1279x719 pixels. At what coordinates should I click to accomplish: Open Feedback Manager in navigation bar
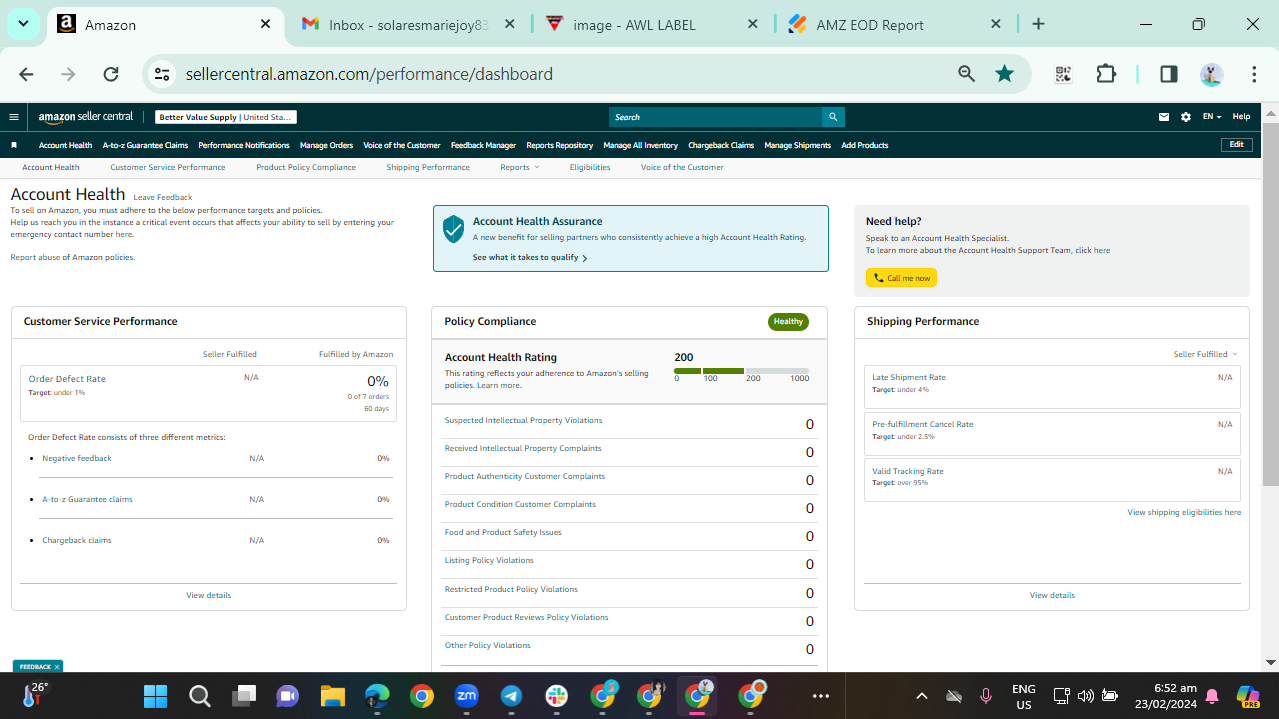tap(483, 145)
